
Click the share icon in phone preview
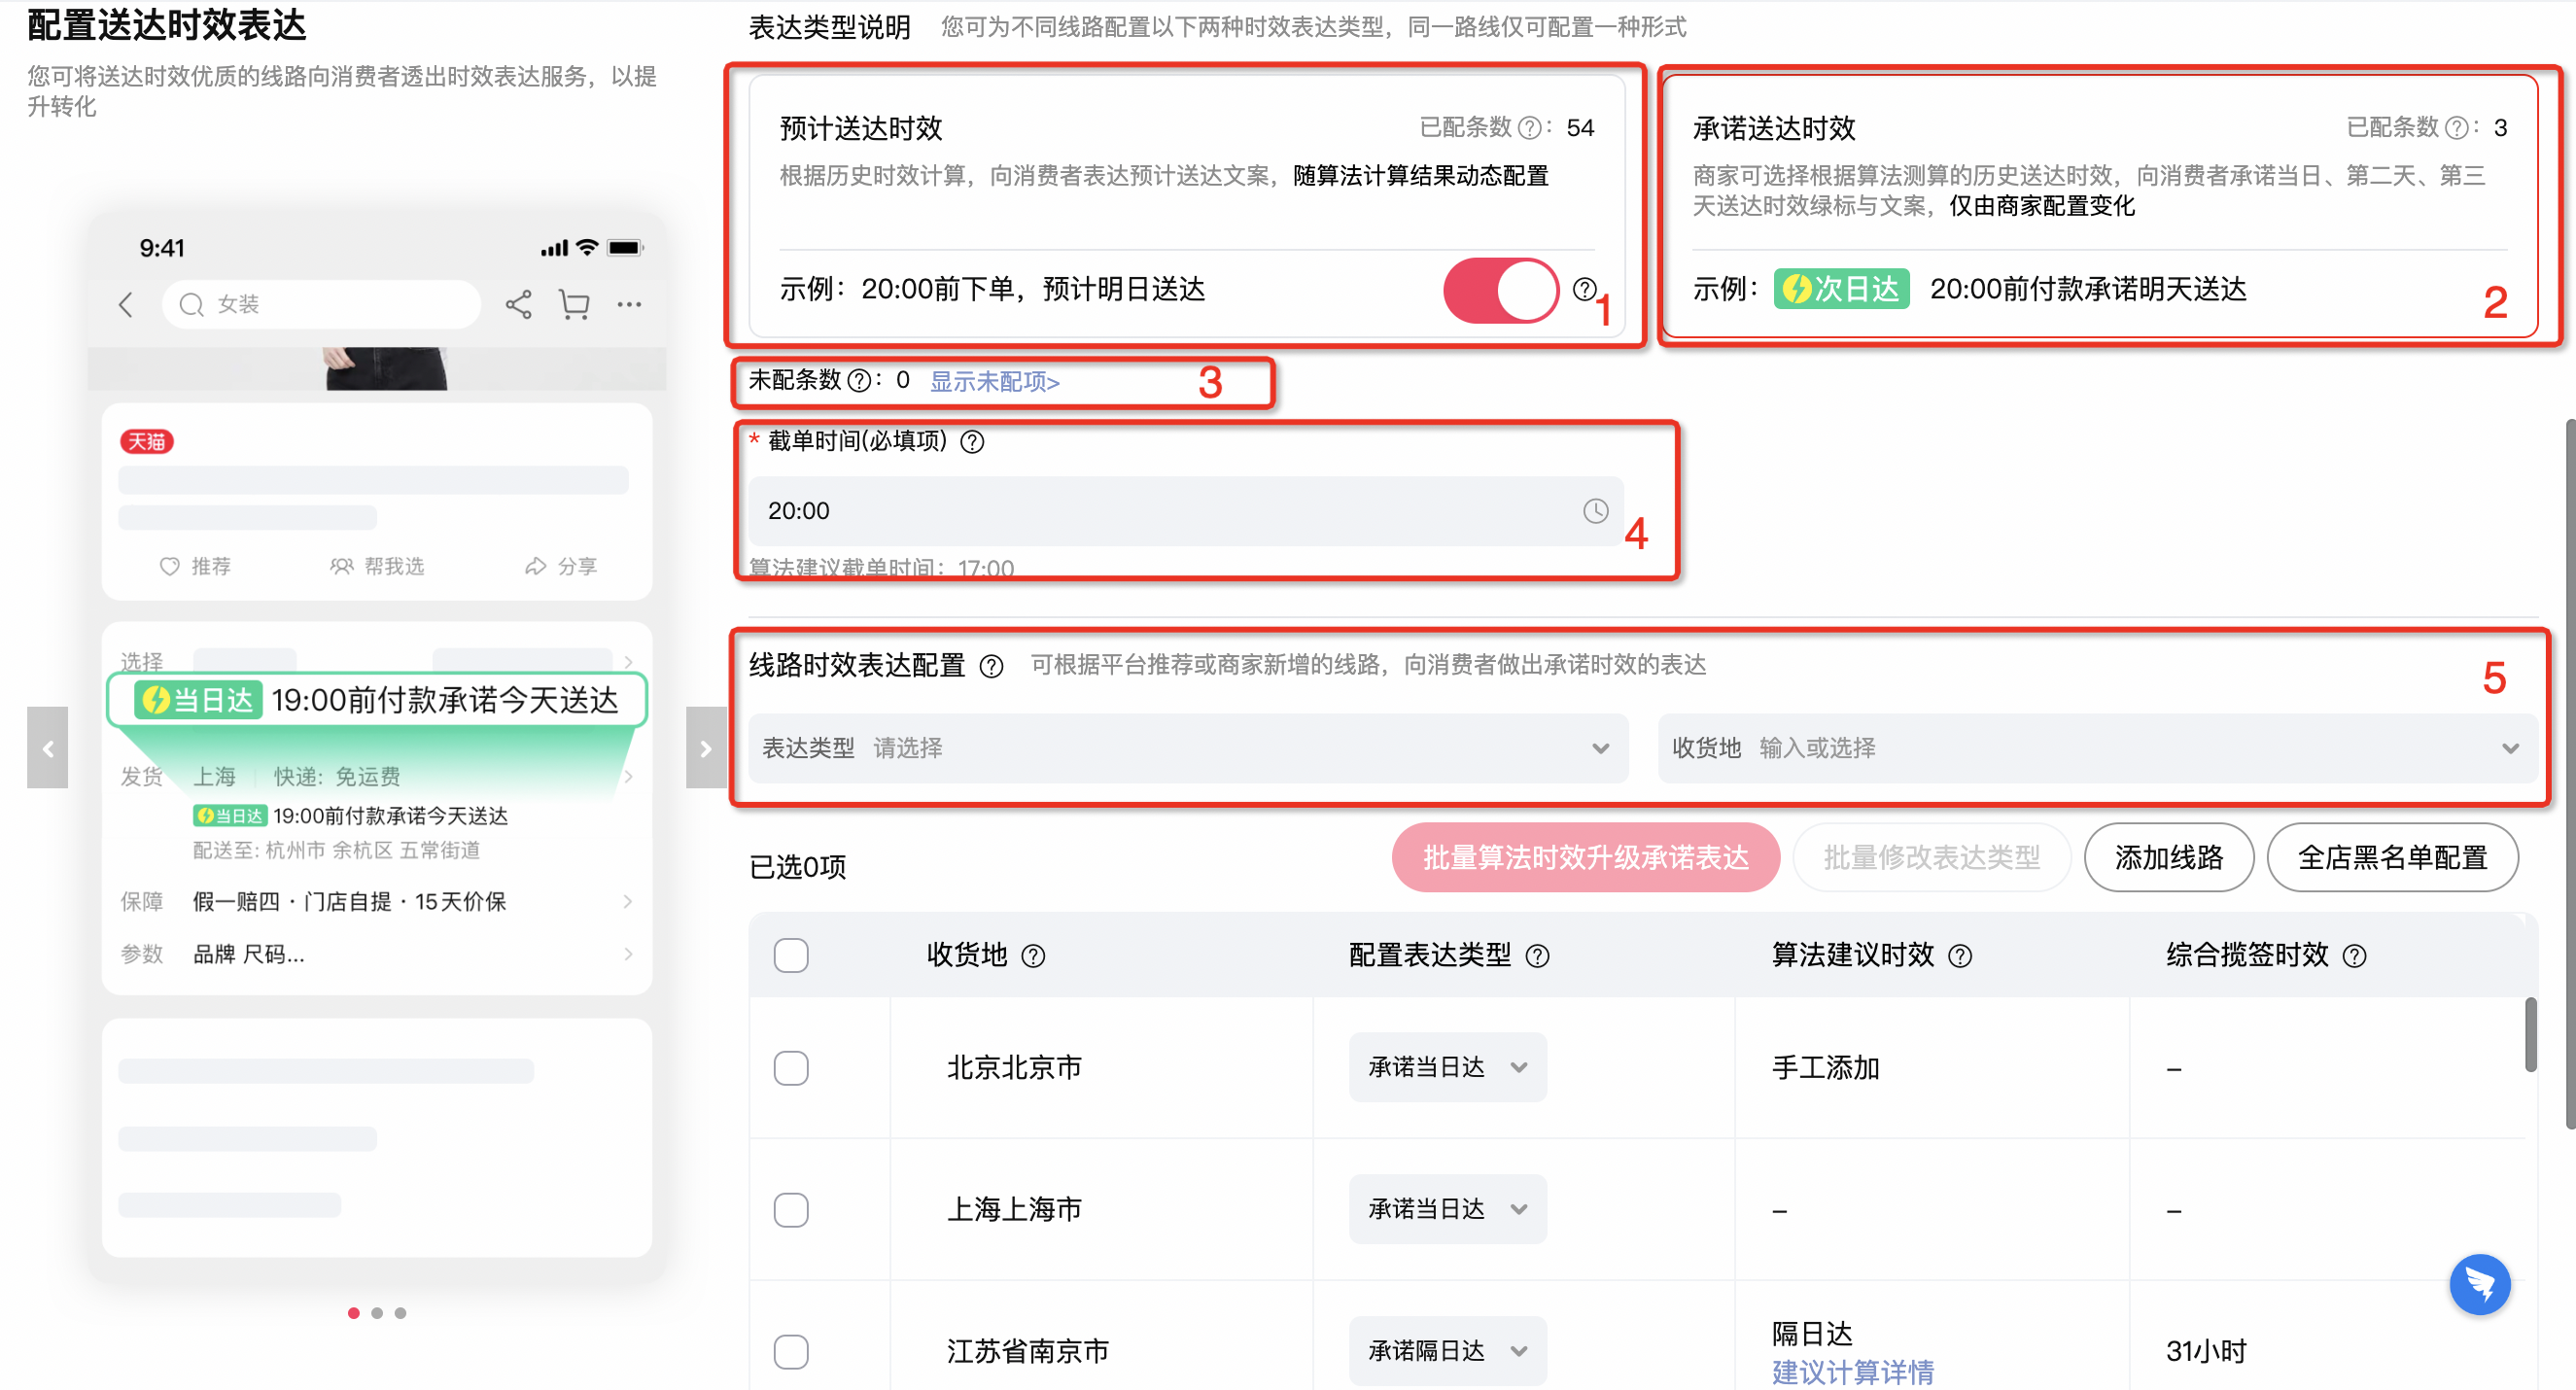[x=518, y=304]
